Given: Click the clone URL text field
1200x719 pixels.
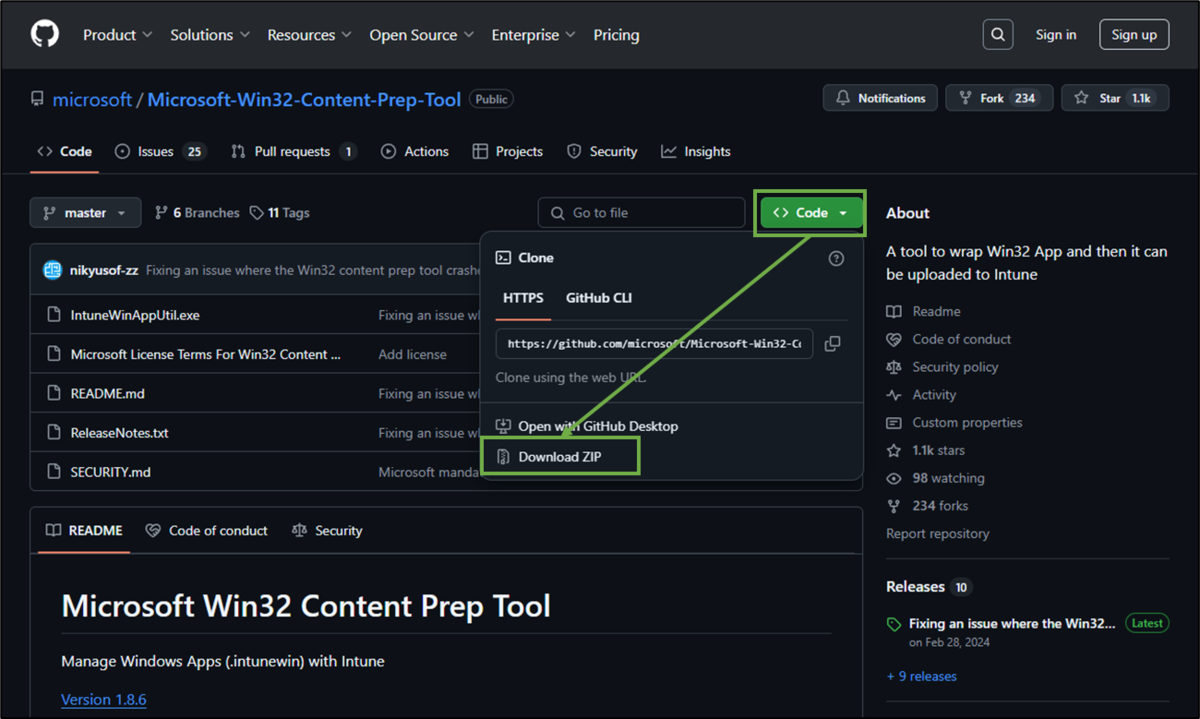Looking at the screenshot, I should coord(654,343).
